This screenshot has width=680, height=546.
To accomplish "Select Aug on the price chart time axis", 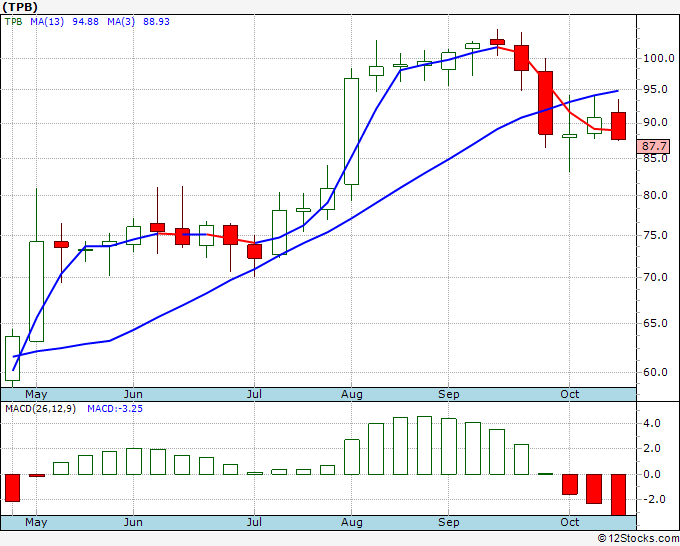I will pyautogui.click(x=352, y=394).
